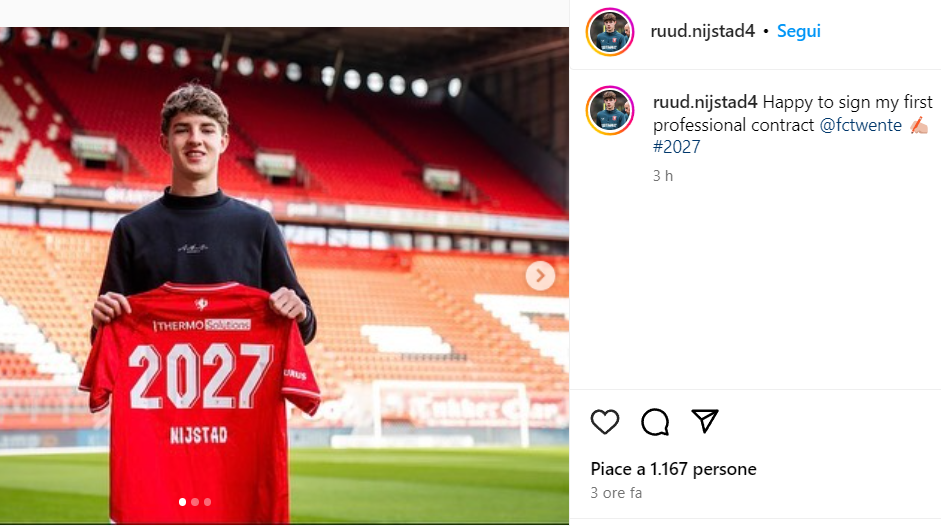Advance to the next photo with the arrow

point(540,276)
